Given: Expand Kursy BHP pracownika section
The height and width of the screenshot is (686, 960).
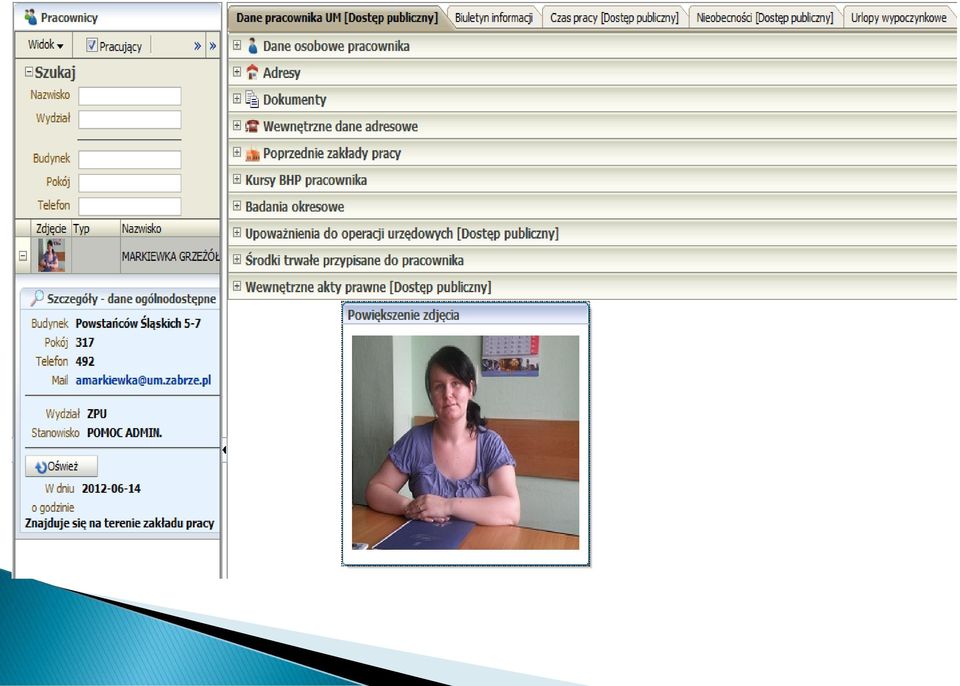Looking at the screenshot, I should pyautogui.click(x=237, y=179).
